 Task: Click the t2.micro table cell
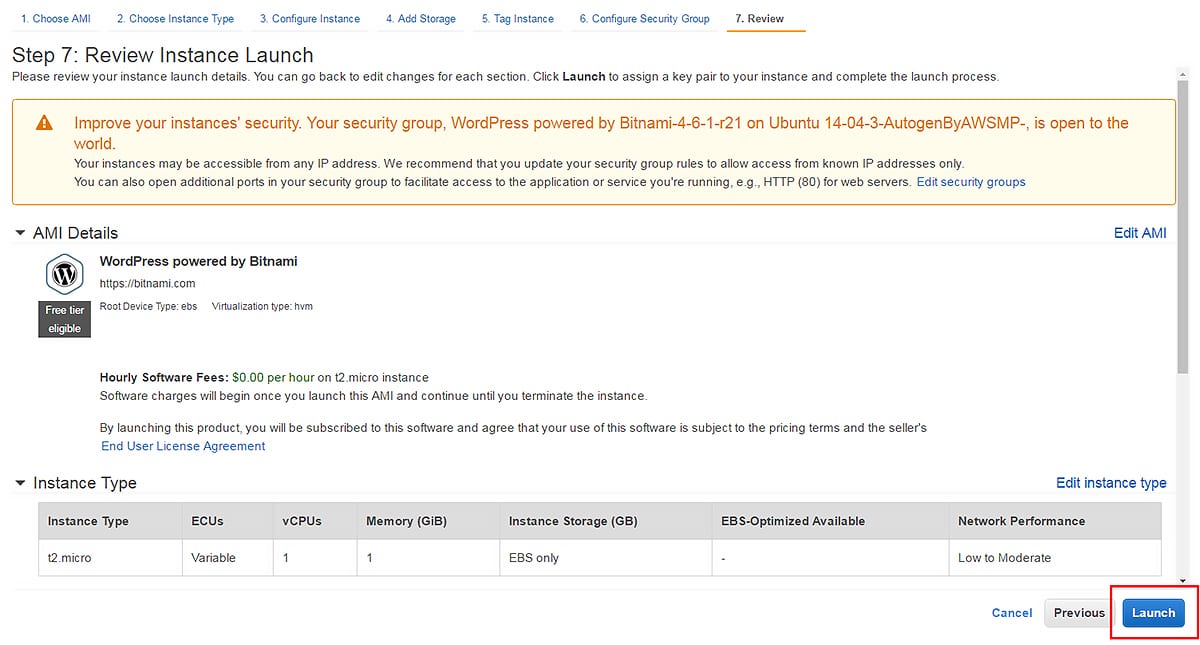coord(110,558)
